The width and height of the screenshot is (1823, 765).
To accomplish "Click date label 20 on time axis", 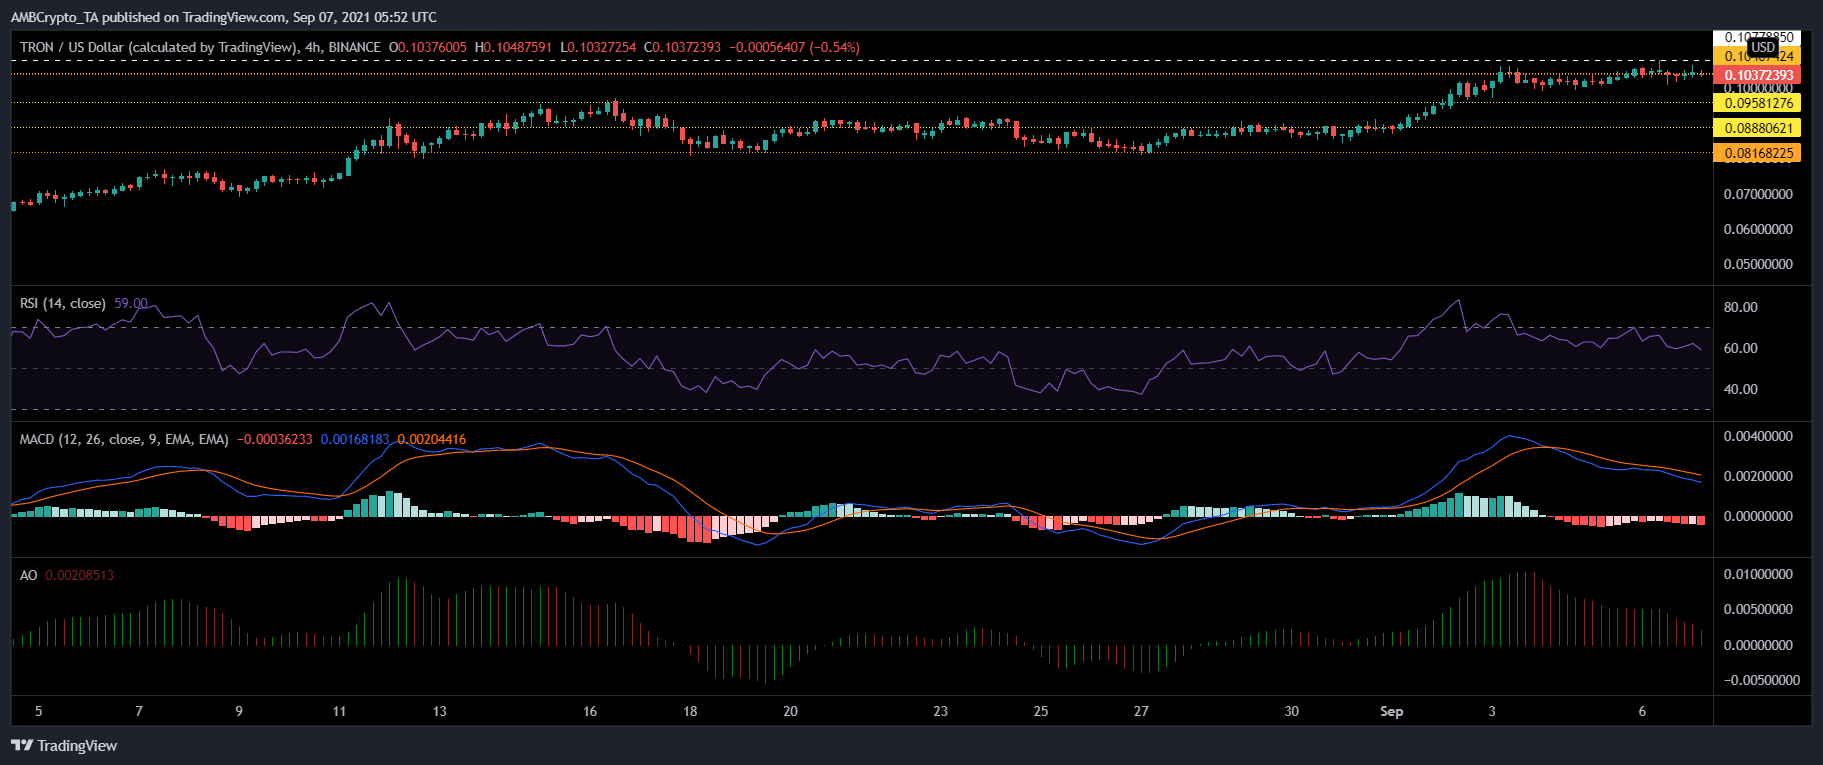I will point(790,711).
